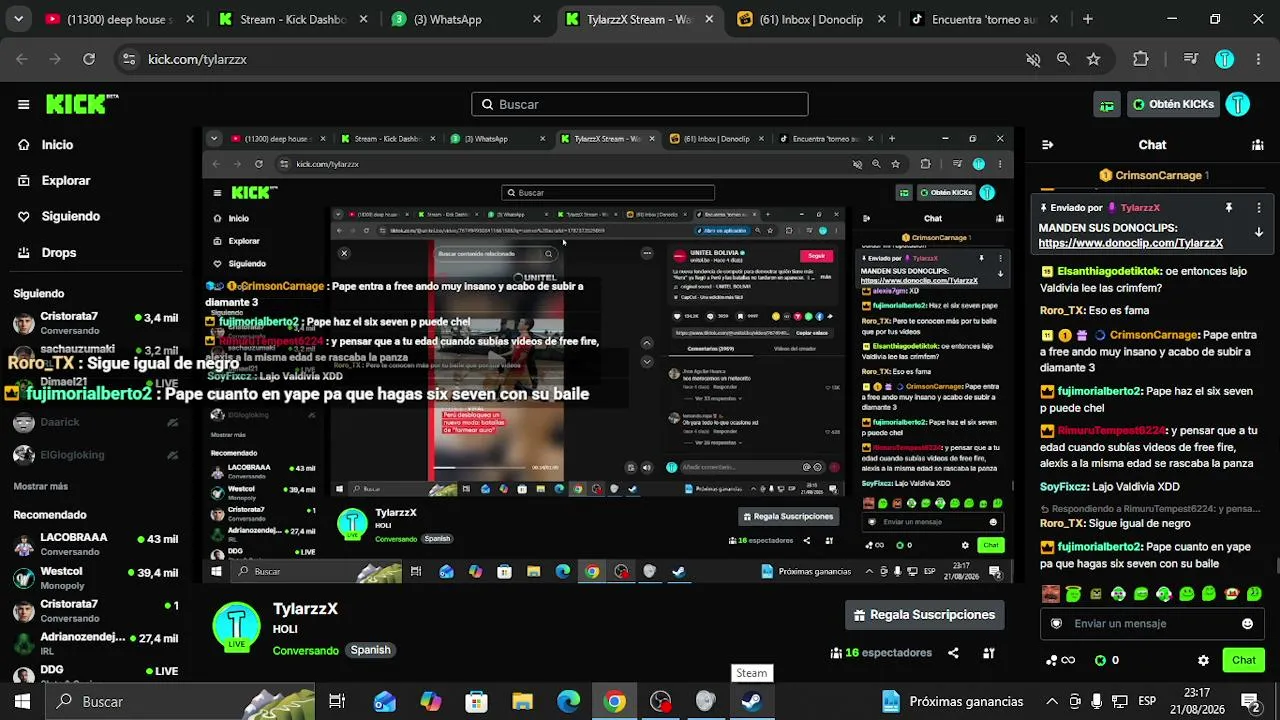The height and width of the screenshot is (720, 1280).
Task: Expand Mostrar más in followed channels
Action: (41, 487)
